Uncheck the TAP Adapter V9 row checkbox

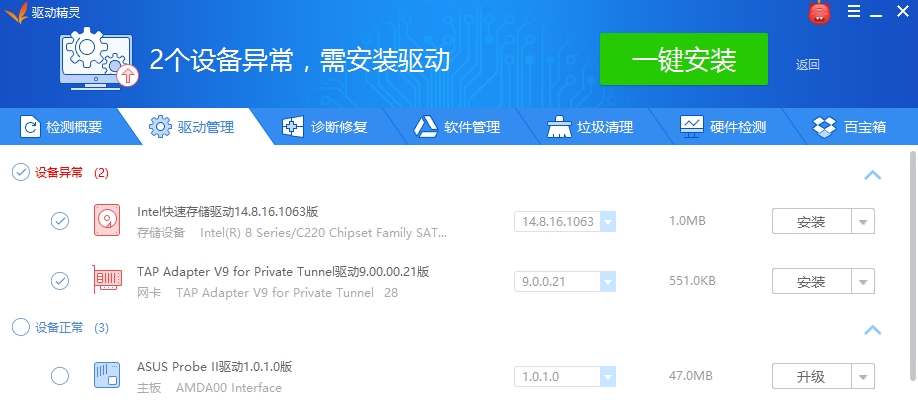pos(60,281)
